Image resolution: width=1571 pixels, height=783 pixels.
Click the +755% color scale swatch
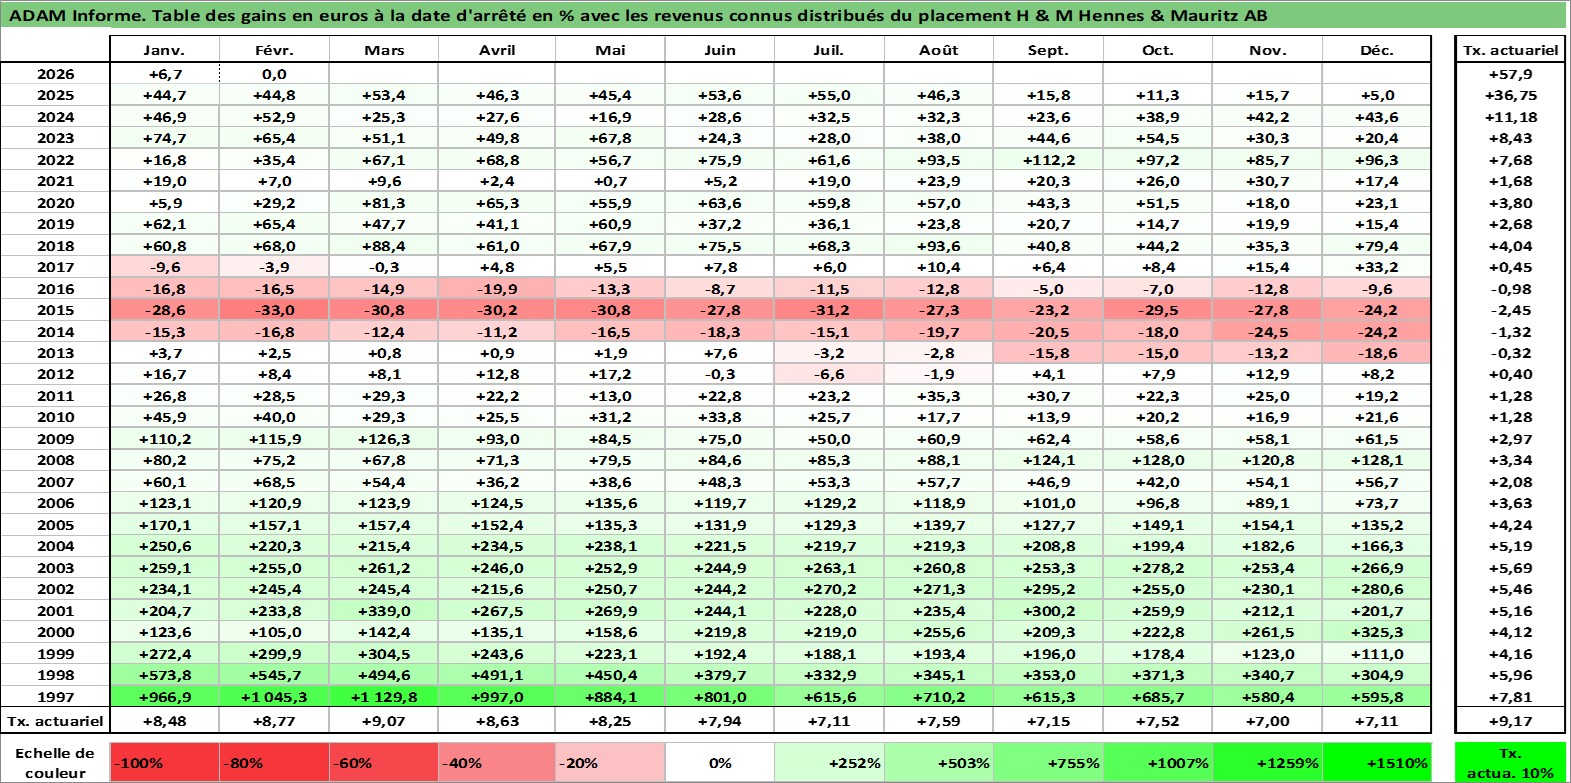(x=1048, y=763)
